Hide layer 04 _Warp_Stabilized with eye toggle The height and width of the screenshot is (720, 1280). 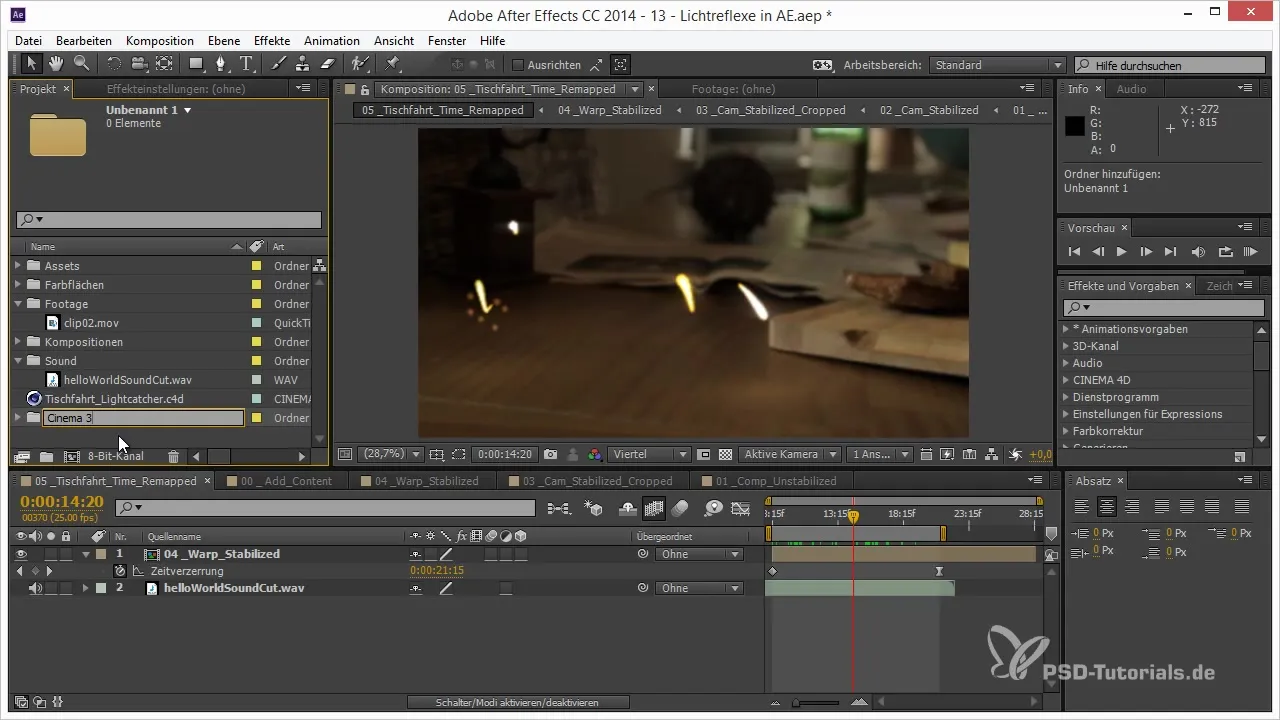click(22, 554)
